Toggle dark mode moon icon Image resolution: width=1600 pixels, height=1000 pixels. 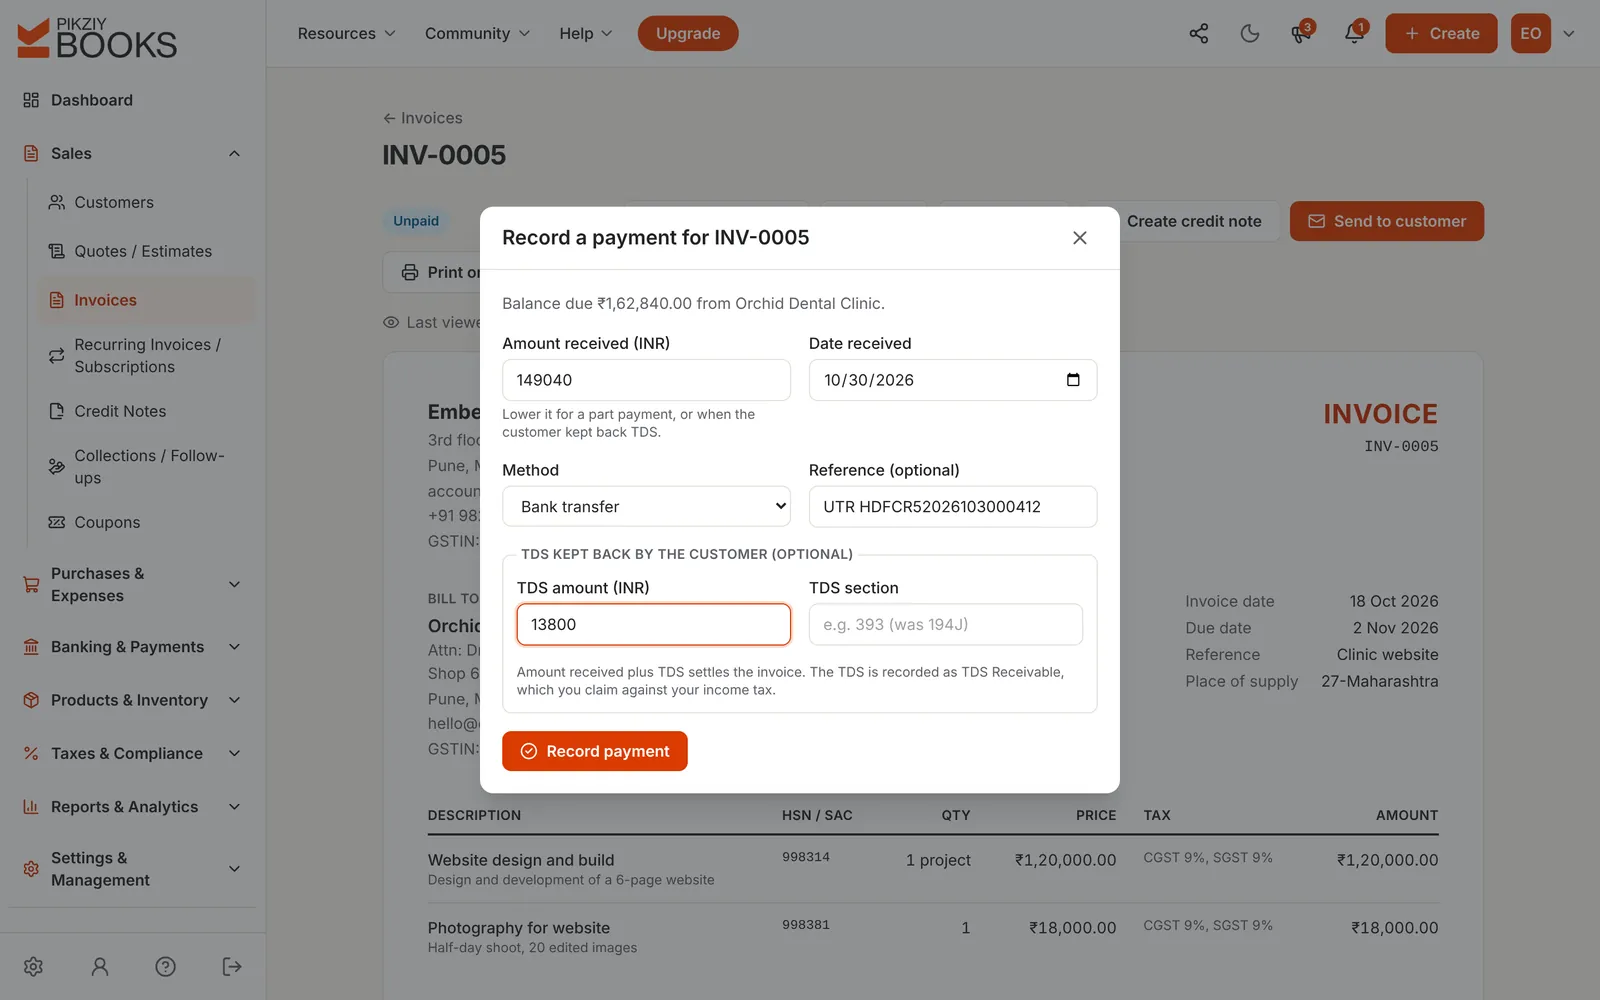pos(1250,33)
